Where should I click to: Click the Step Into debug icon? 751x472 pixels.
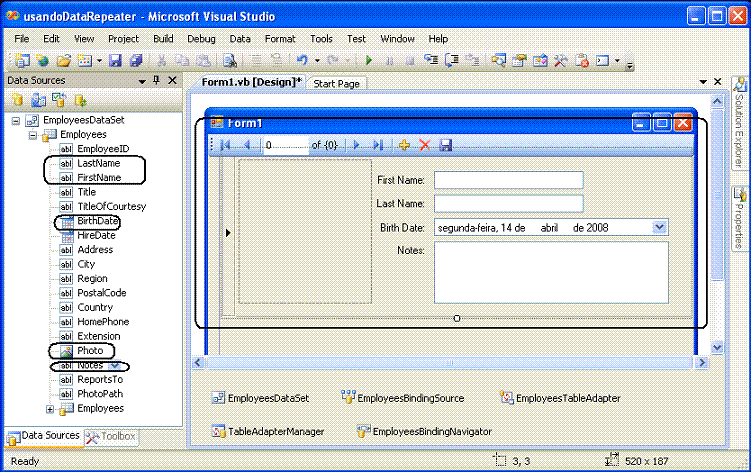[431, 60]
